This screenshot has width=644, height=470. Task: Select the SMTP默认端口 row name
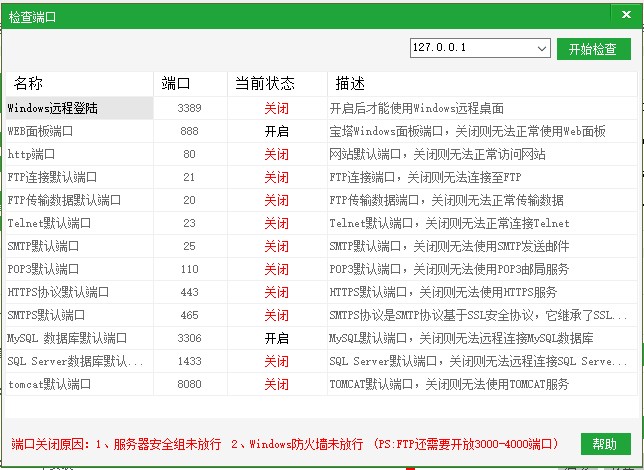point(43,247)
